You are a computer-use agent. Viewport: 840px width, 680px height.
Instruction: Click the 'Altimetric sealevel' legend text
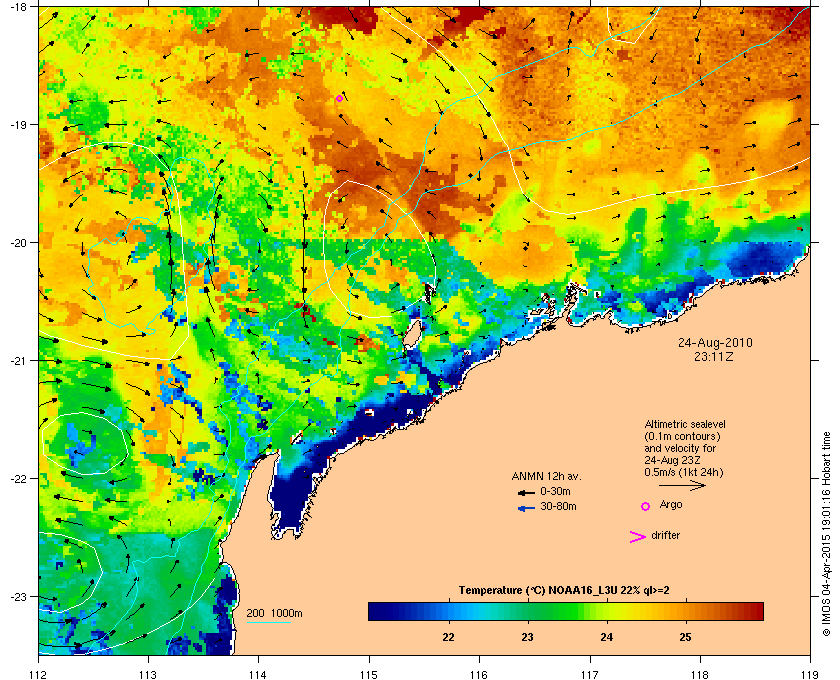coord(685,424)
